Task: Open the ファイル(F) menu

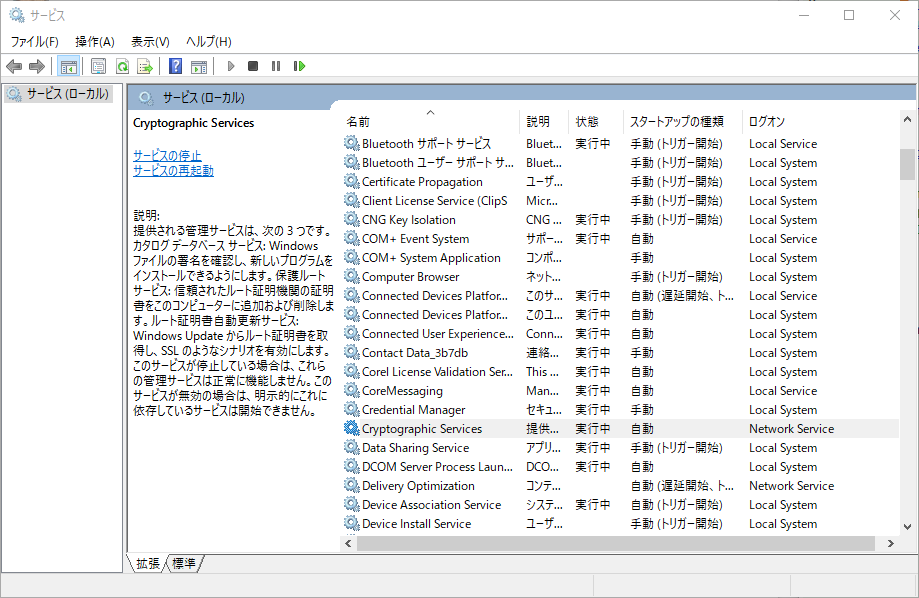Action: coord(35,42)
